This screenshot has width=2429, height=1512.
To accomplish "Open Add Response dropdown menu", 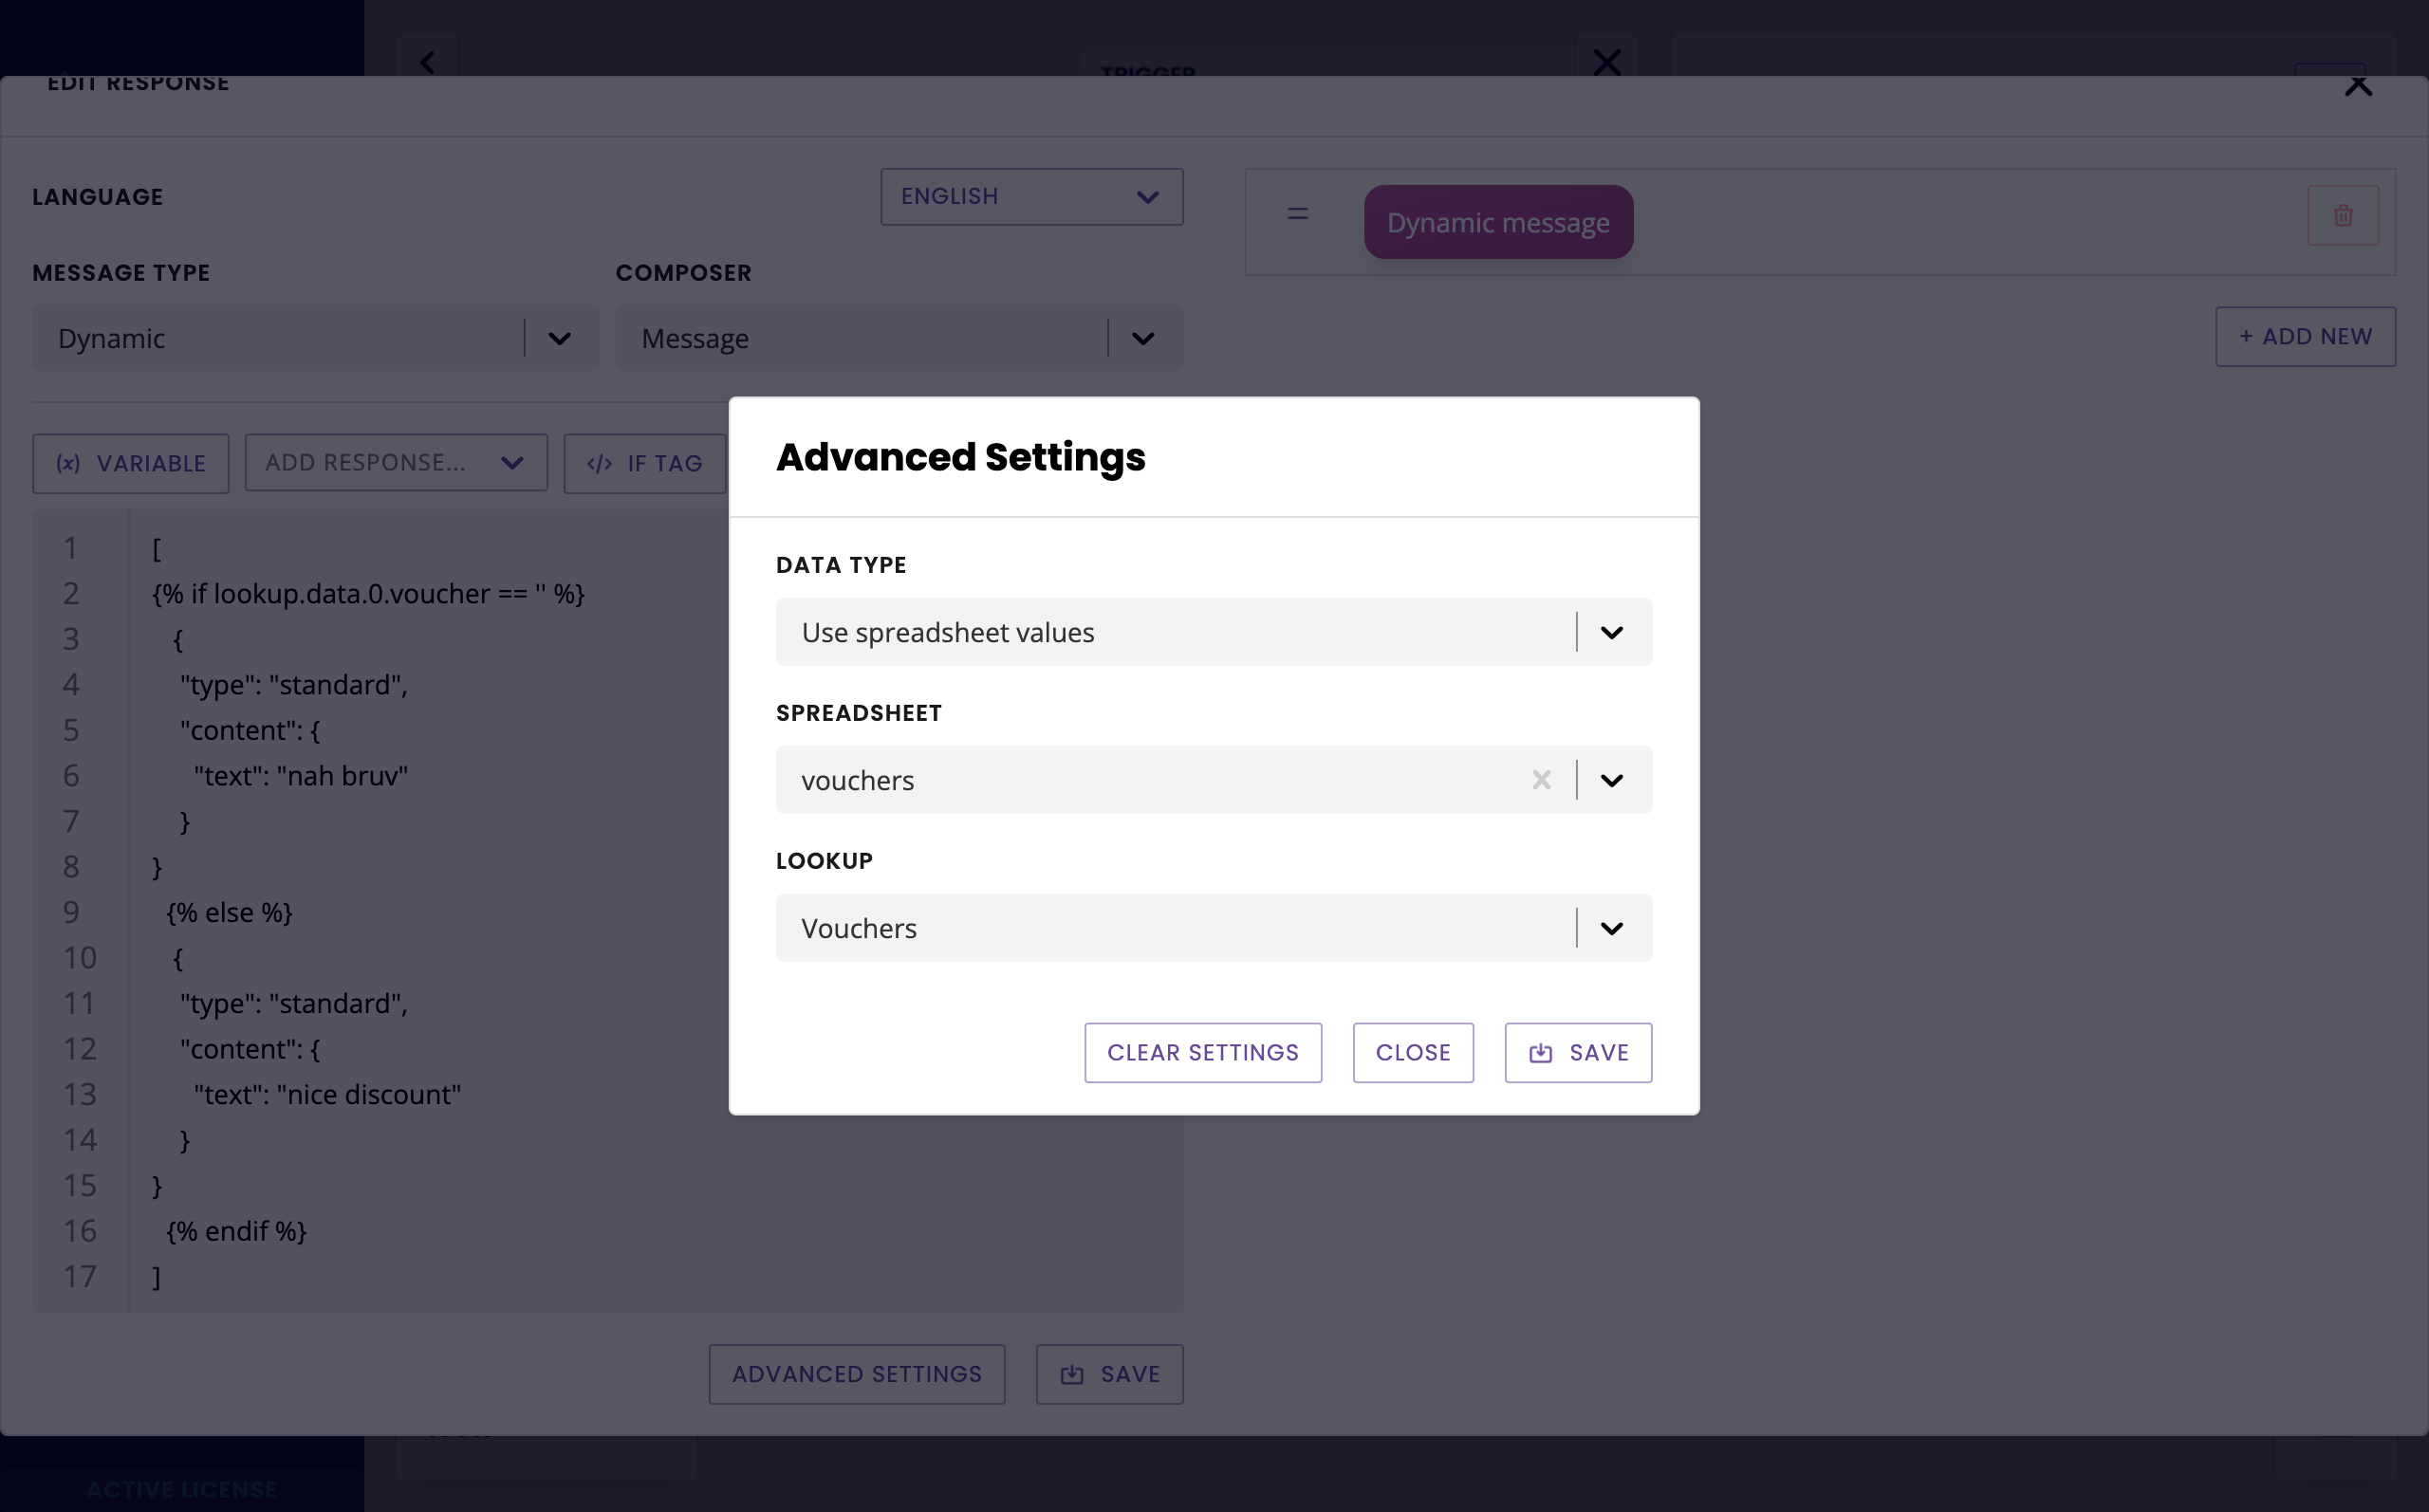I will (x=396, y=463).
